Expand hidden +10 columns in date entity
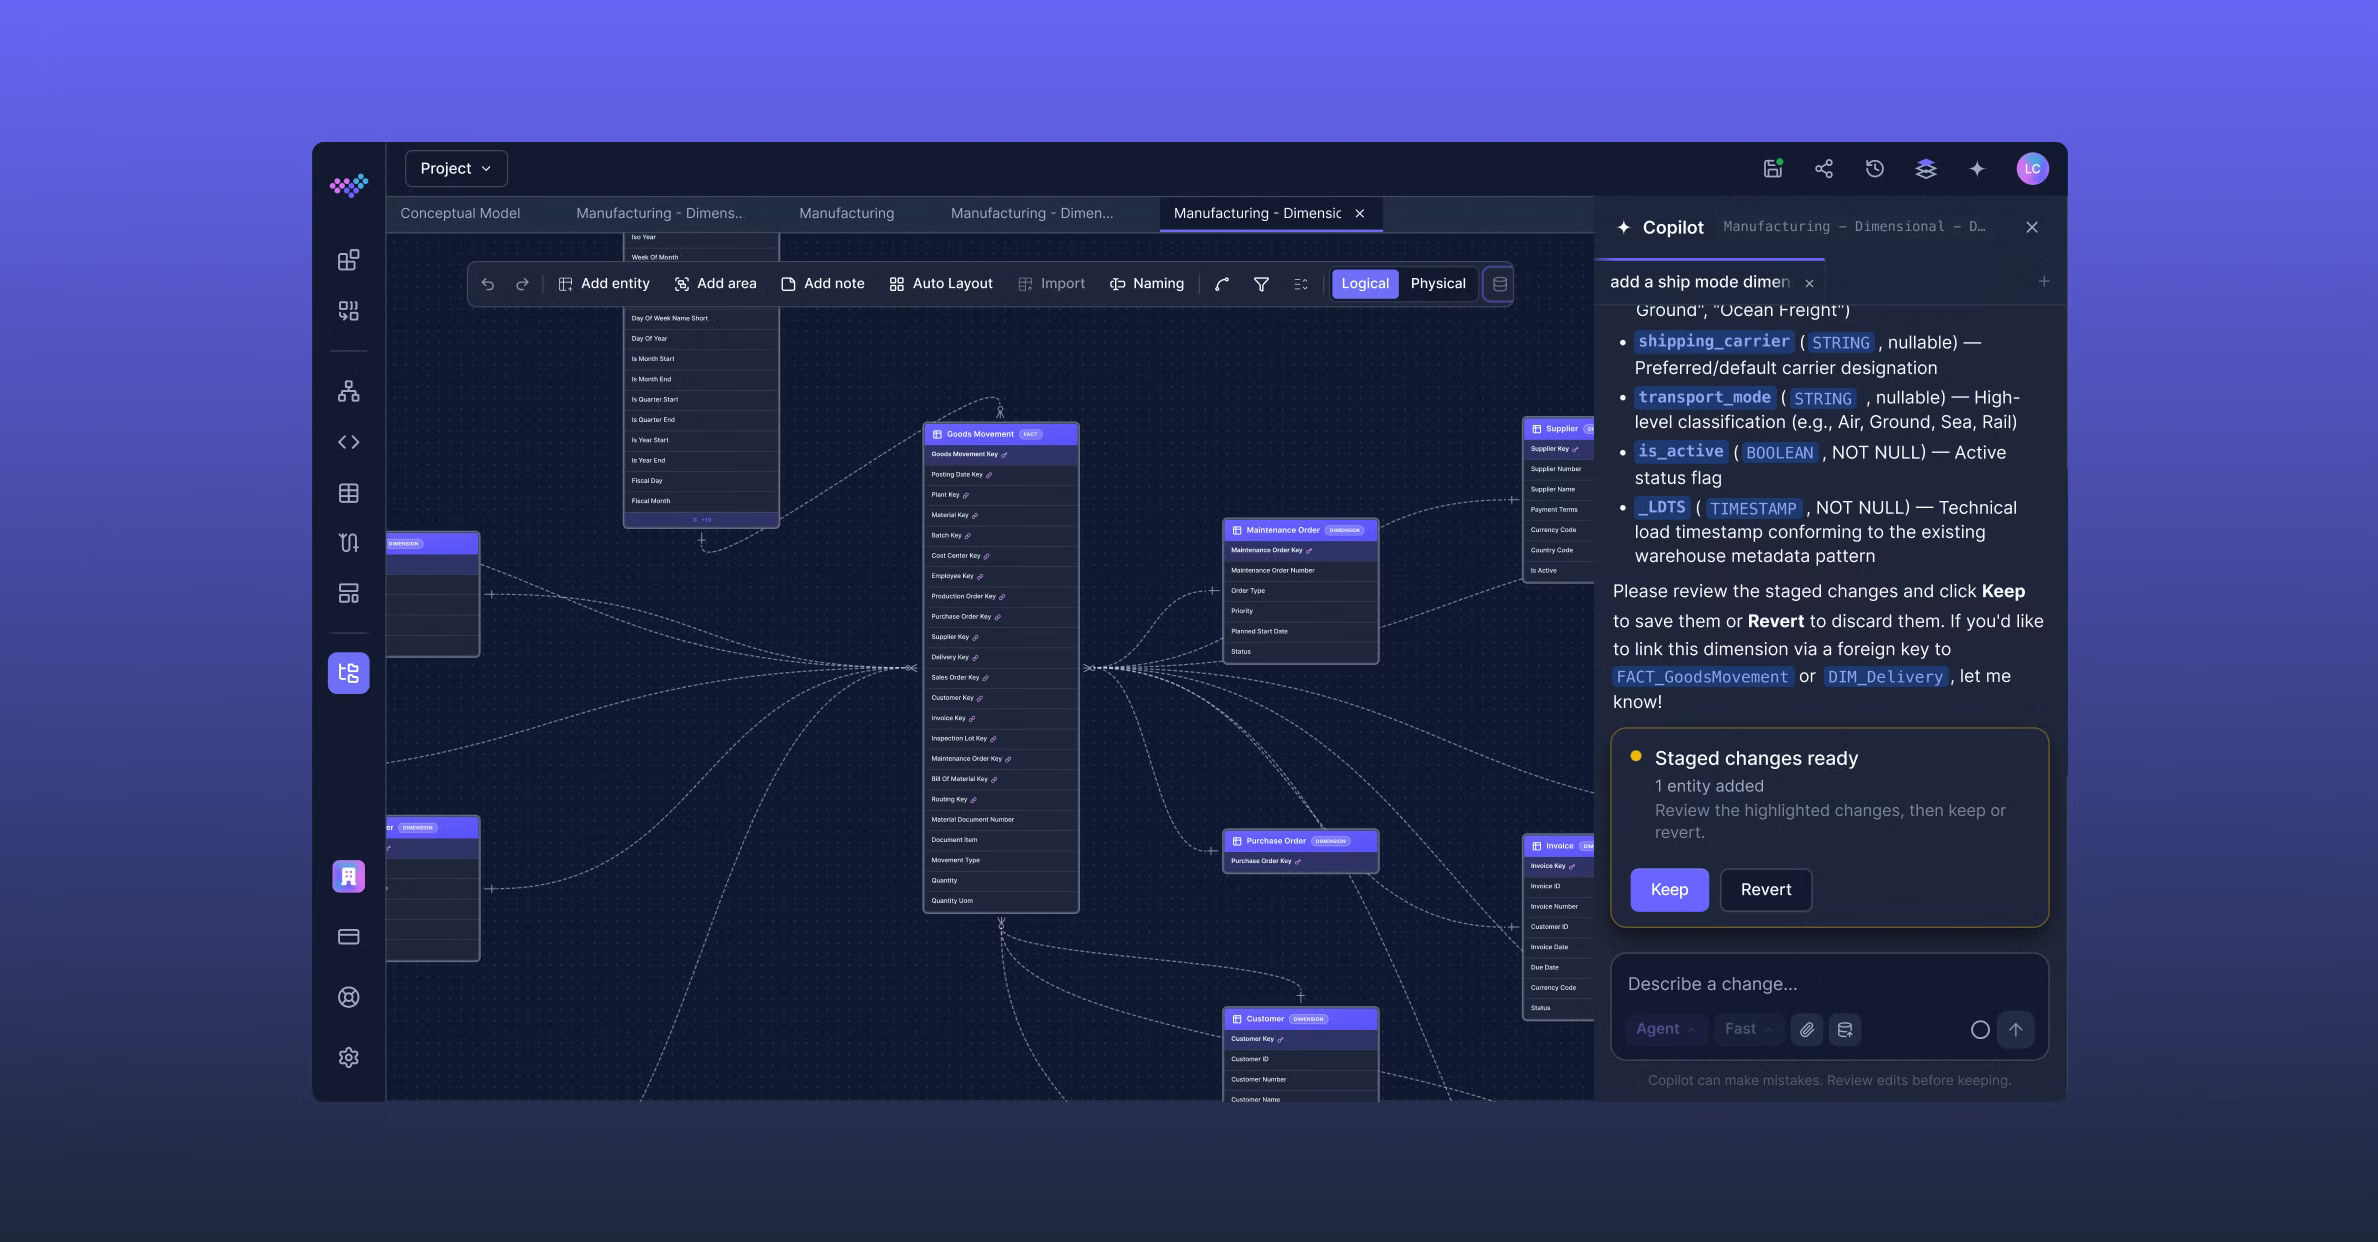This screenshot has height=1242, width=2378. pos(702,519)
